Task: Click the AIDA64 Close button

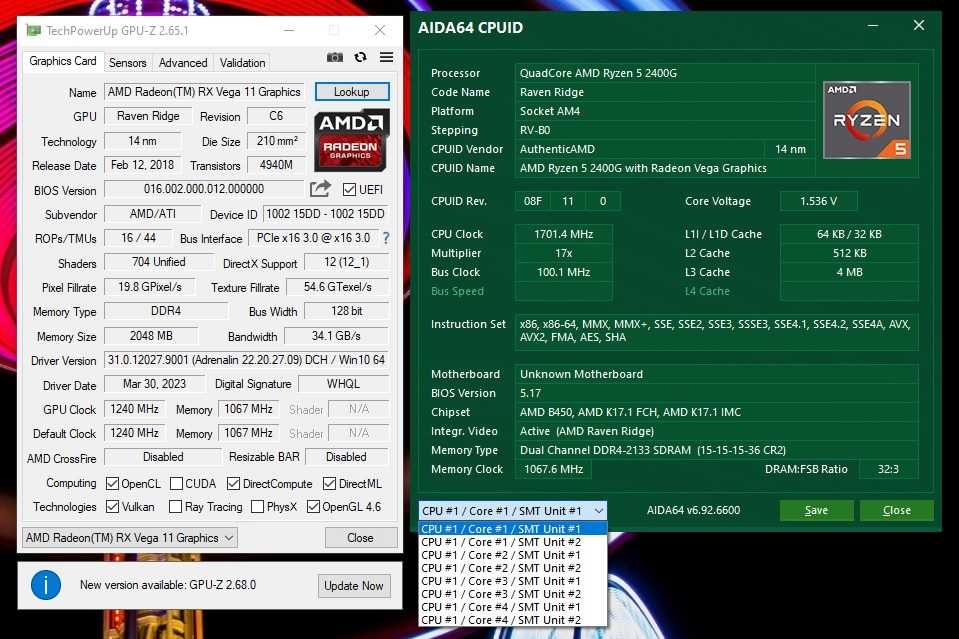Action: click(x=897, y=510)
